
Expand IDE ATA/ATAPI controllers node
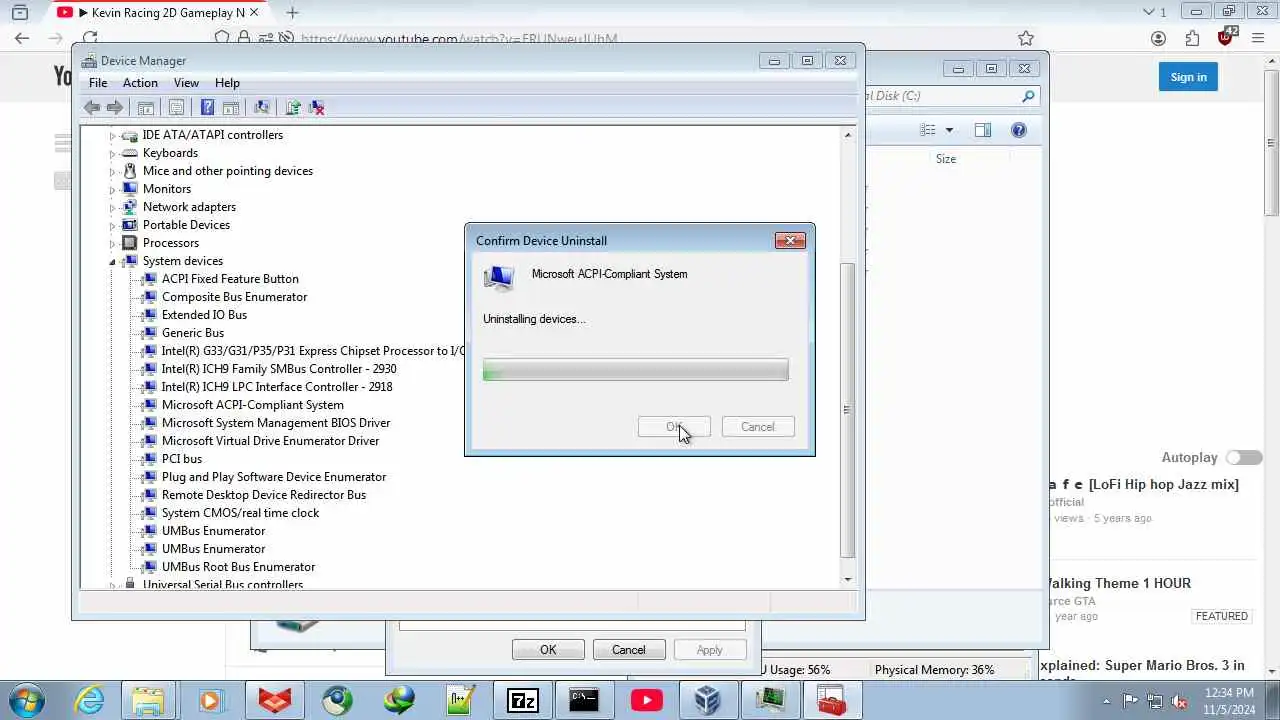click(x=113, y=135)
